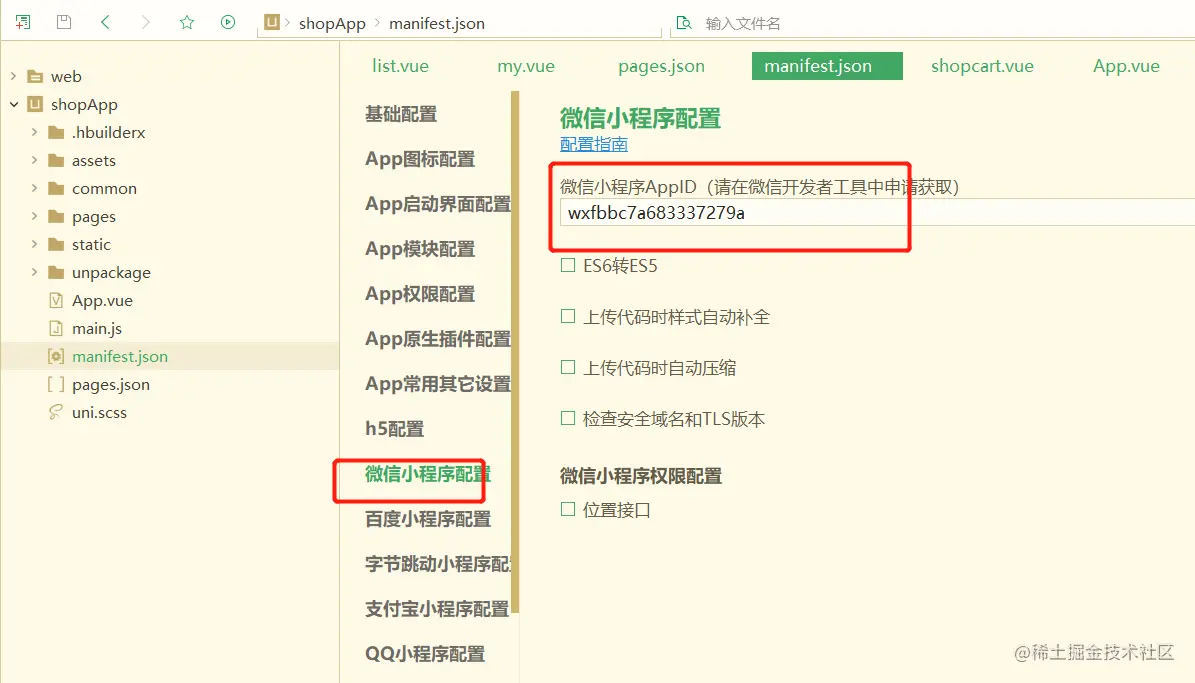Click the shopApp project icon in breadcrumb
1195x683 pixels.
point(272,22)
